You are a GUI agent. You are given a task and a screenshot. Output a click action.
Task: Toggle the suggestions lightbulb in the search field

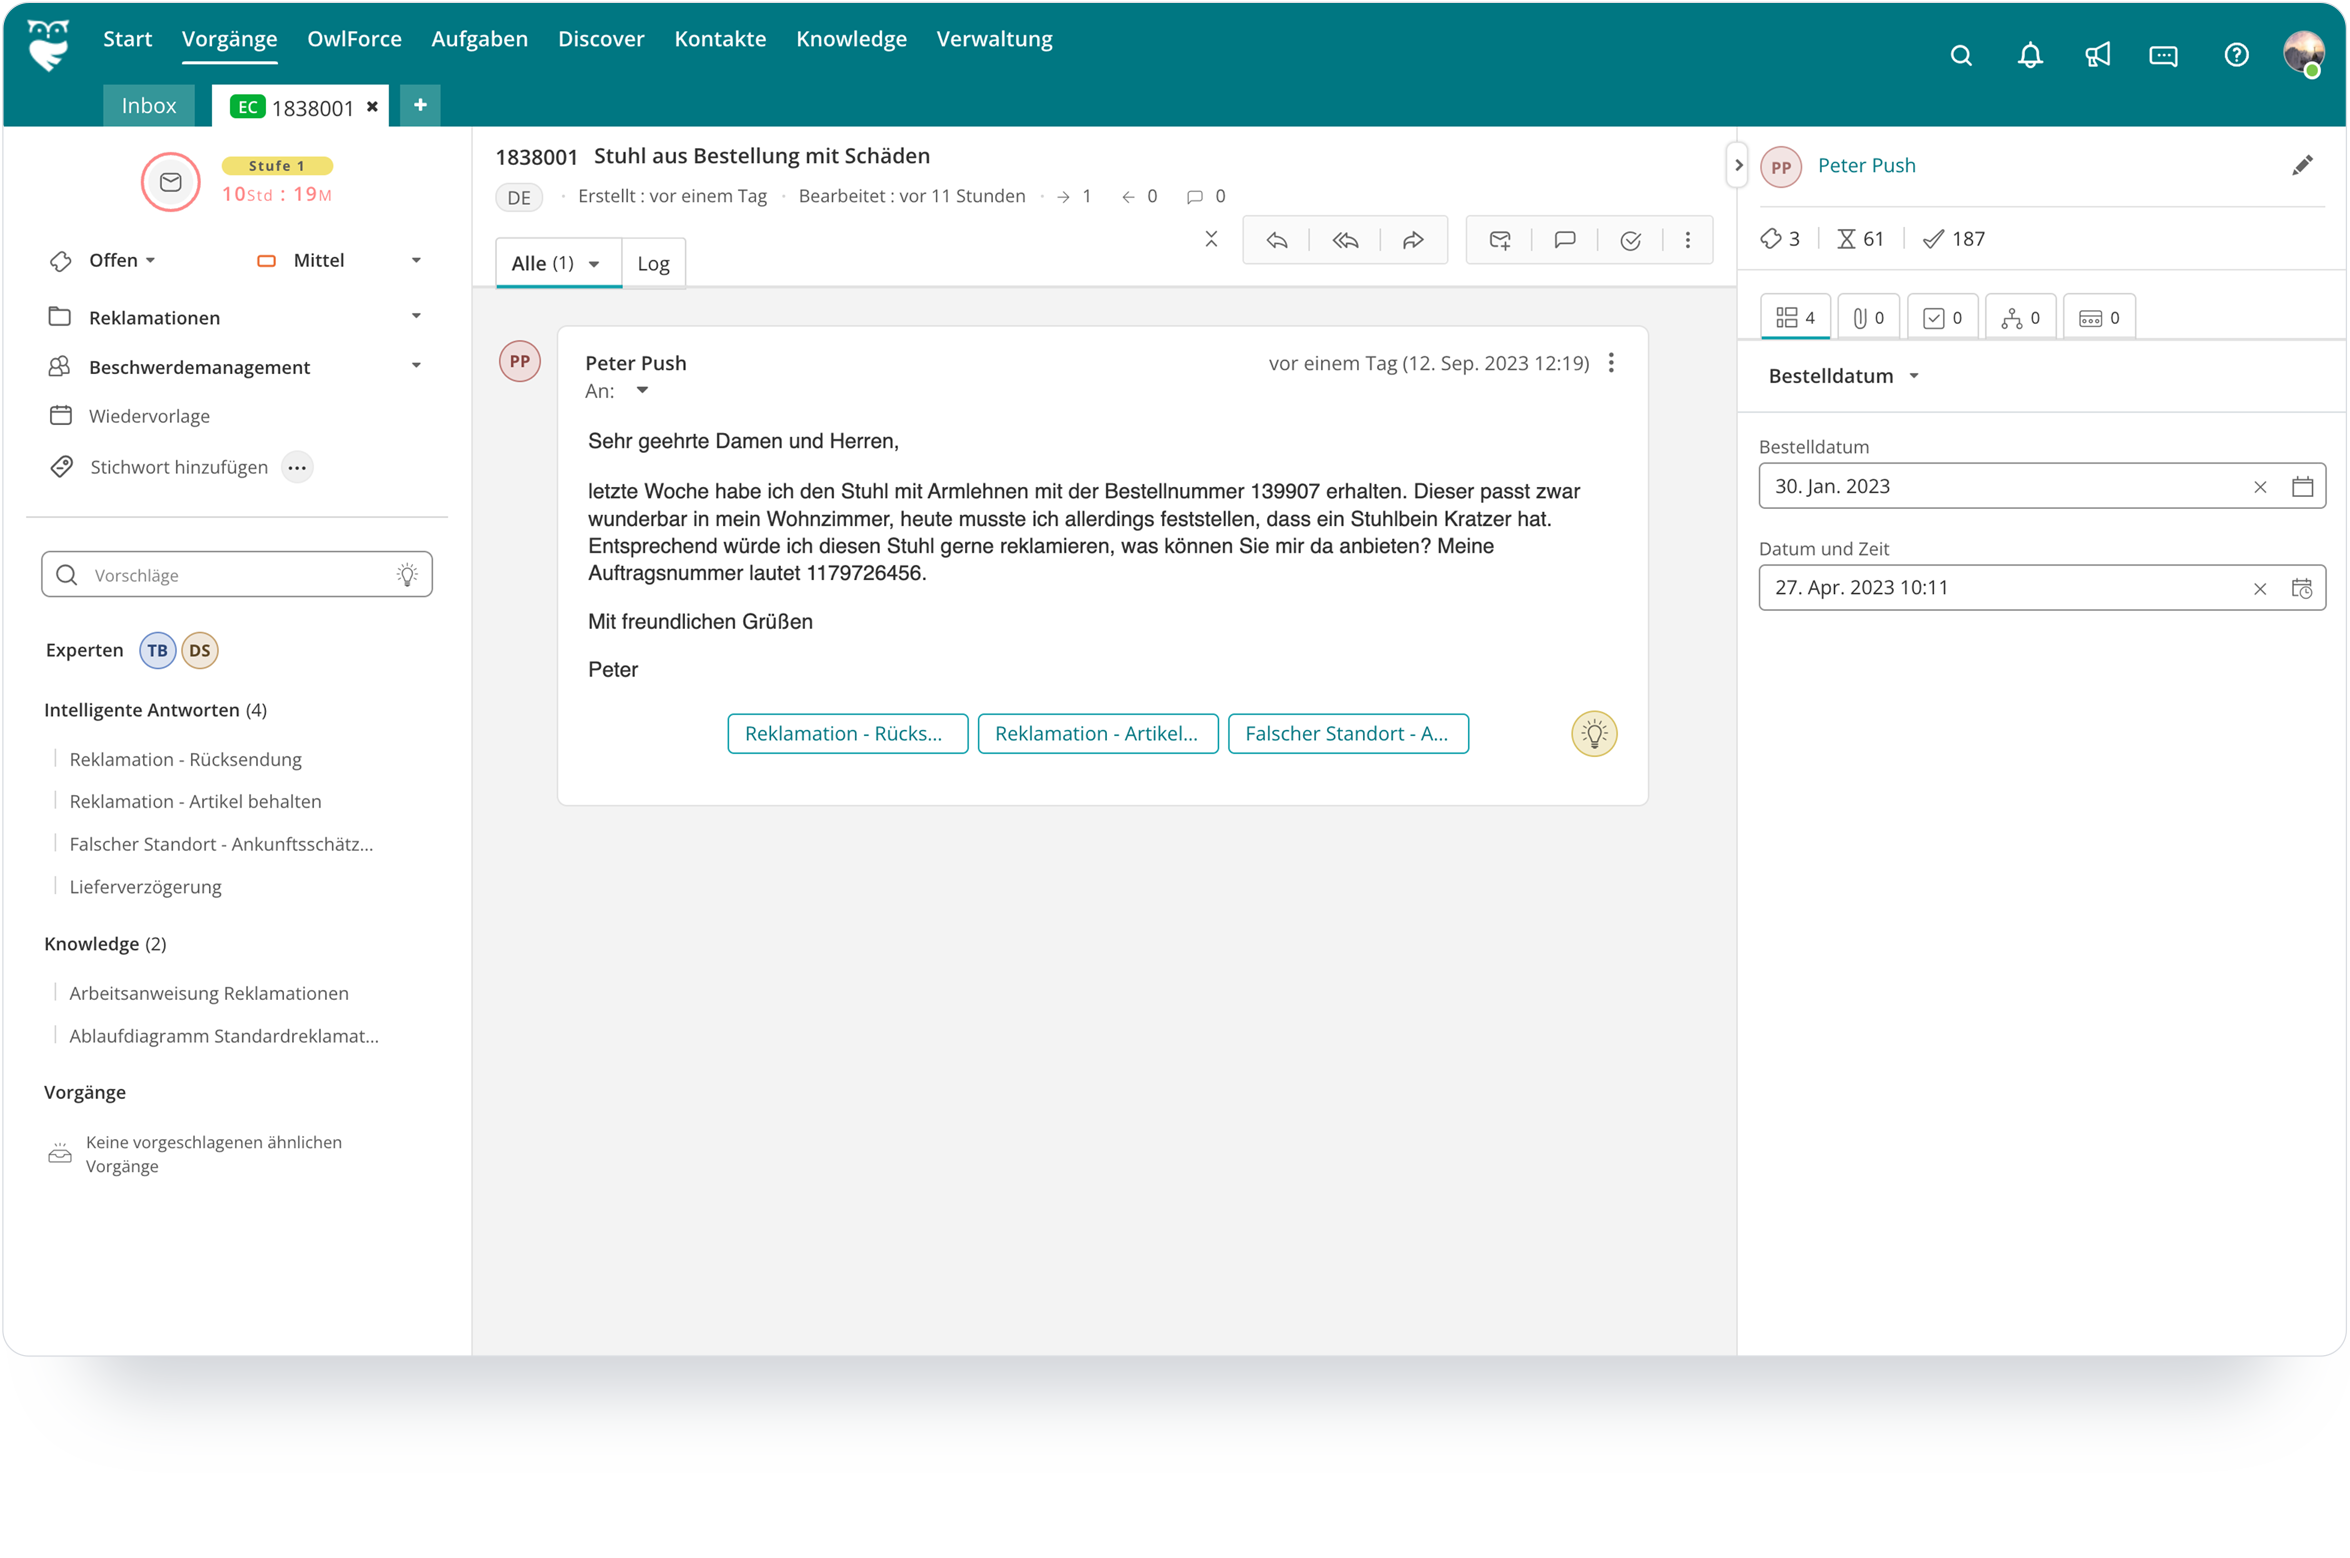click(x=407, y=574)
